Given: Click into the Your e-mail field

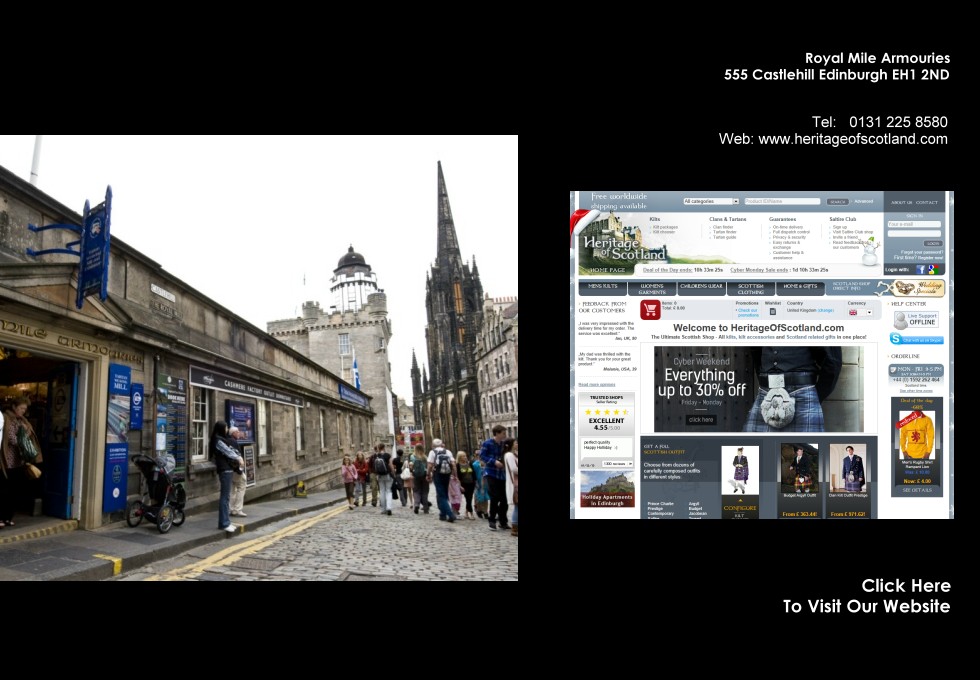Looking at the screenshot, I should pos(914,224).
